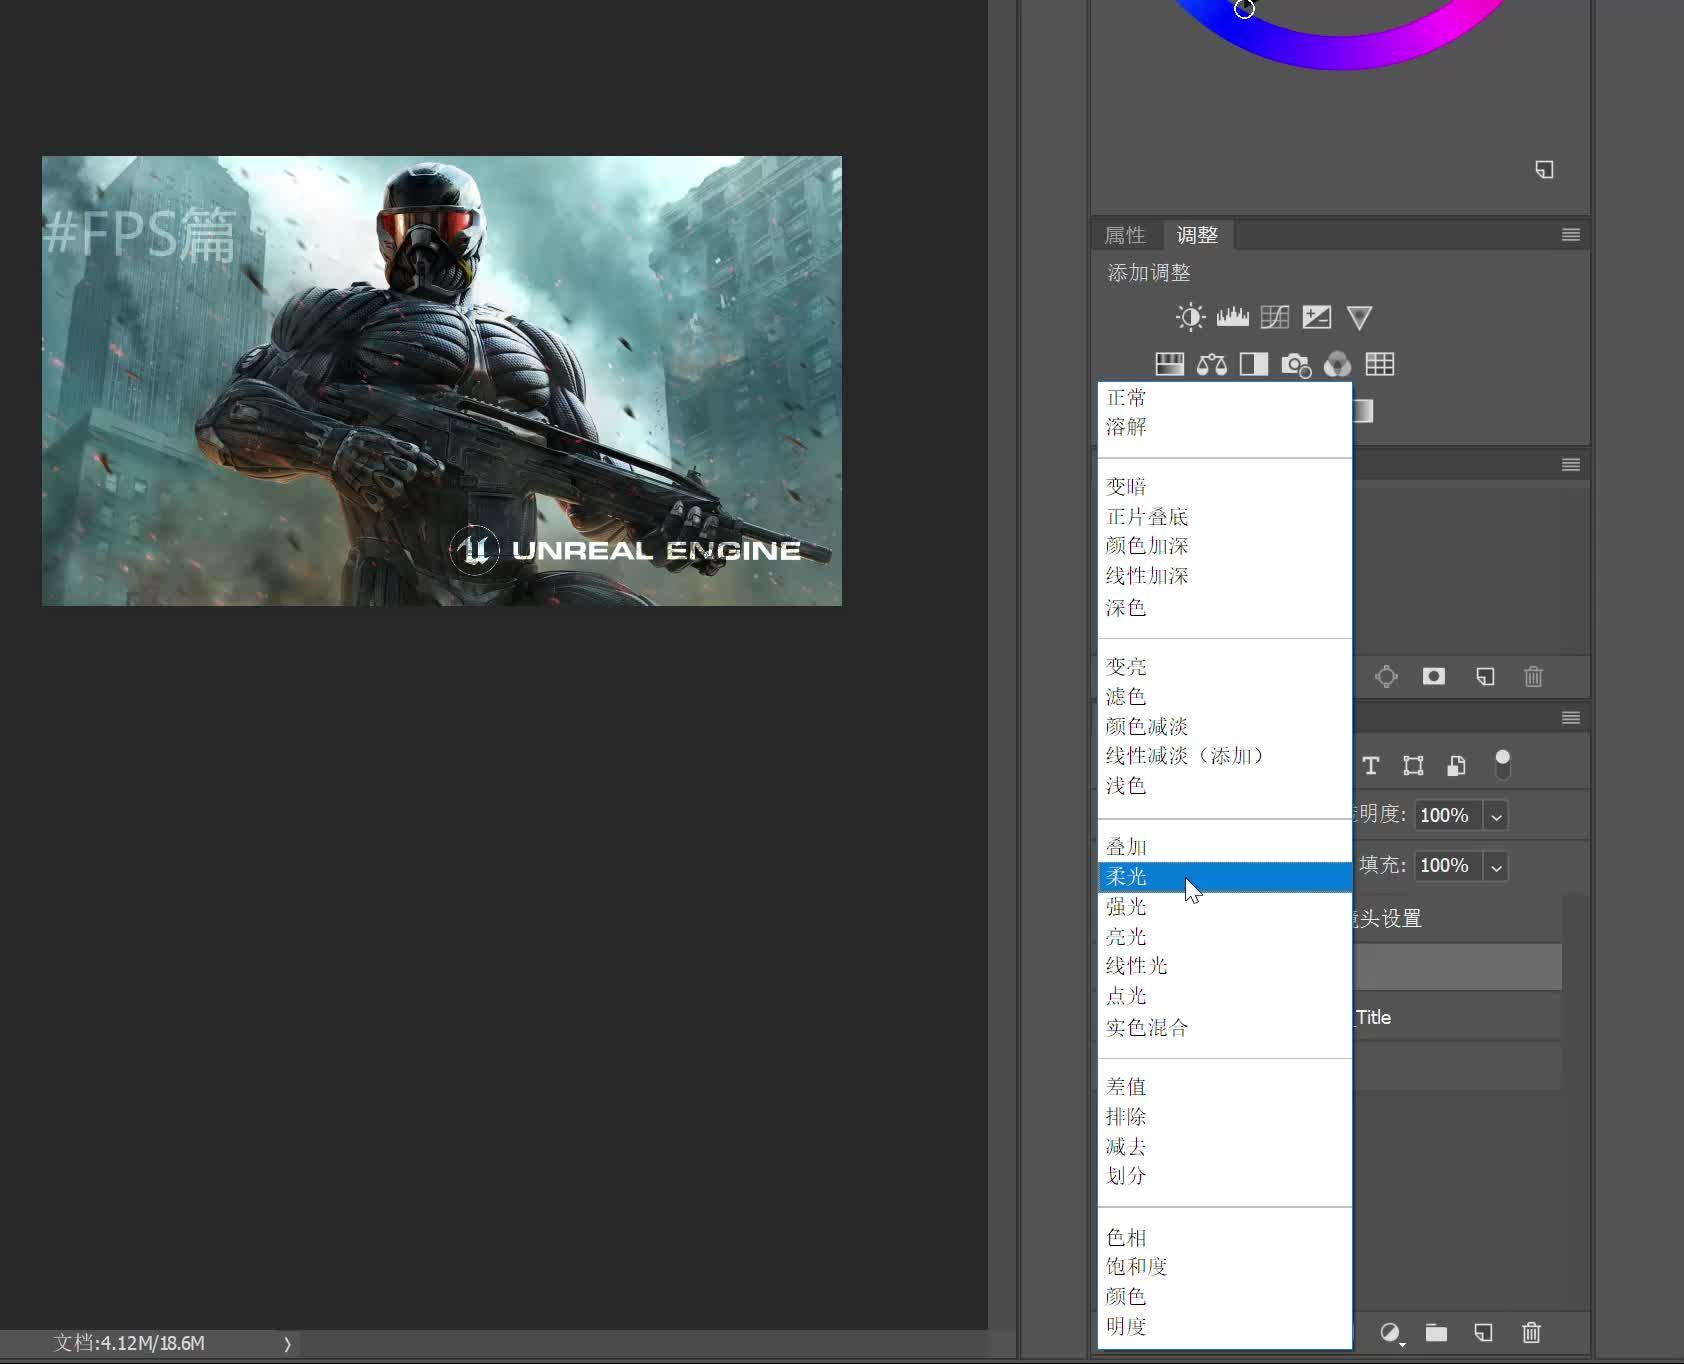Choose 变暗 blend mode
Viewport: 1684px width, 1364px height.
pos(1225,487)
